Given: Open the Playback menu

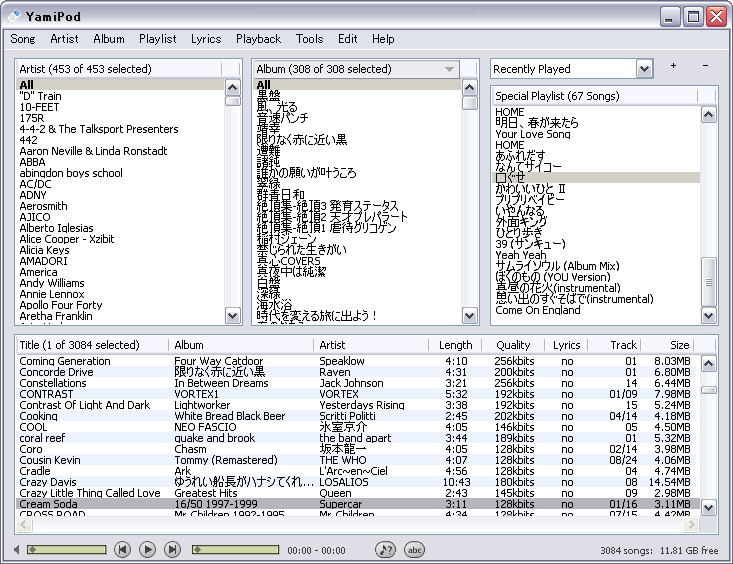Looking at the screenshot, I should [x=259, y=39].
